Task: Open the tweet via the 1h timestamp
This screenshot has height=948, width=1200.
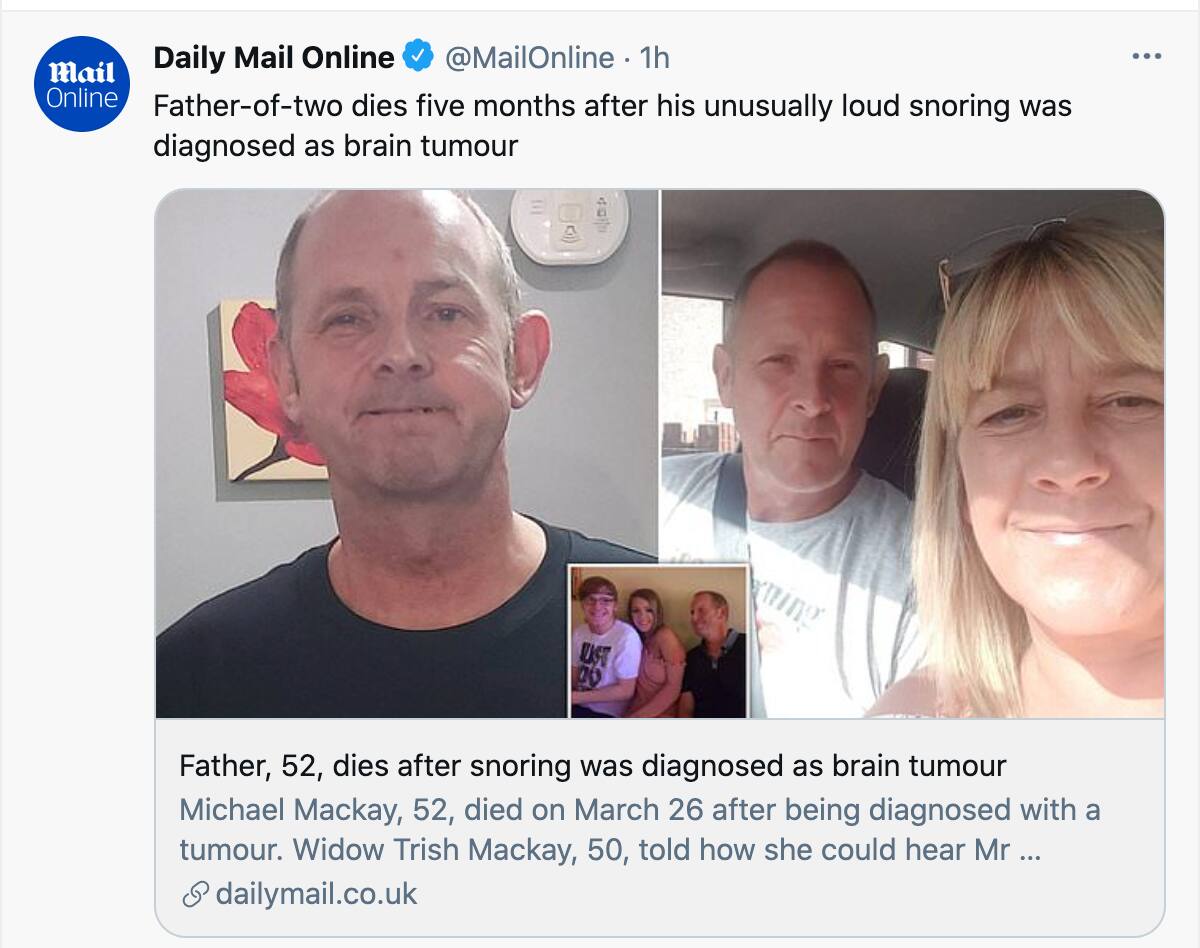Action: (x=654, y=58)
